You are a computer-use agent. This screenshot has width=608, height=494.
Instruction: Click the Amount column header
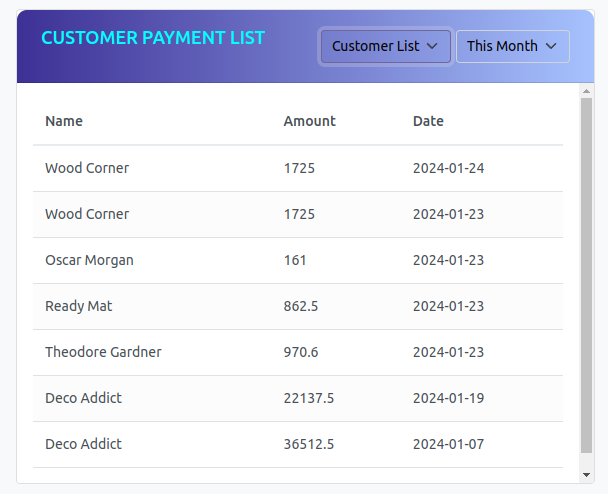(x=310, y=121)
